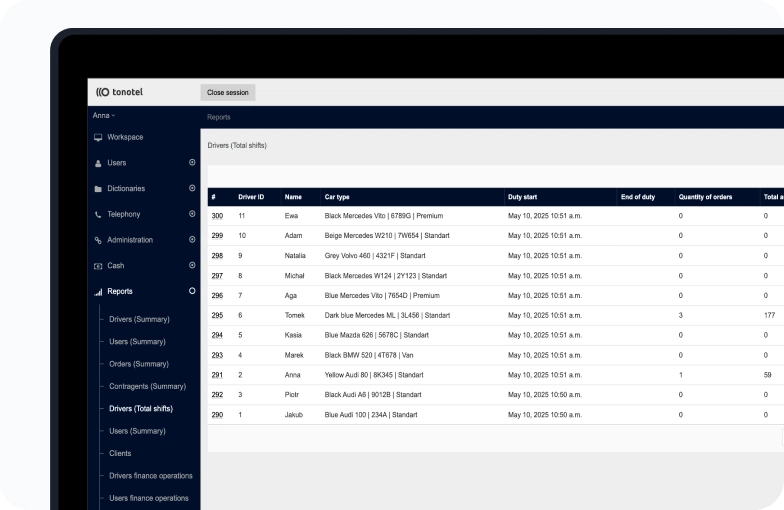Click the Cash money icon
The width and height of the screenshot is (784, 510).
pyautogui.click(x=98, y=266)
